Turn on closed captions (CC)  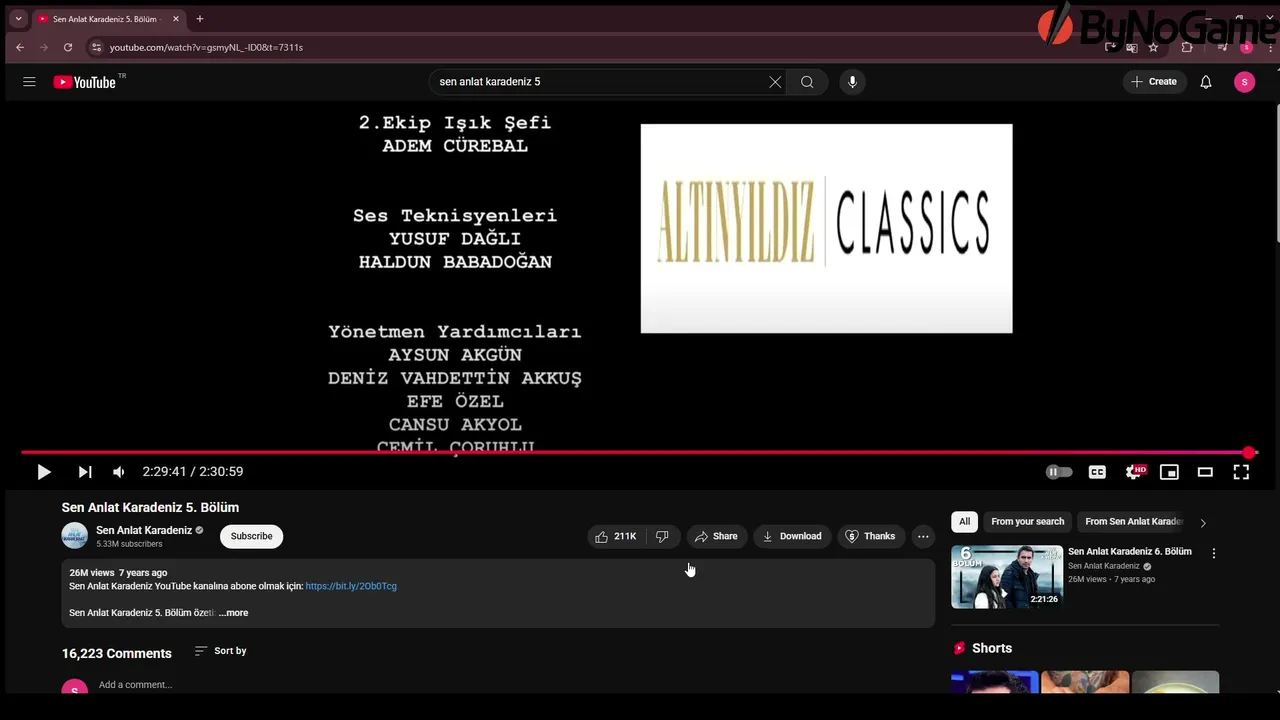tap(1097, 472)
